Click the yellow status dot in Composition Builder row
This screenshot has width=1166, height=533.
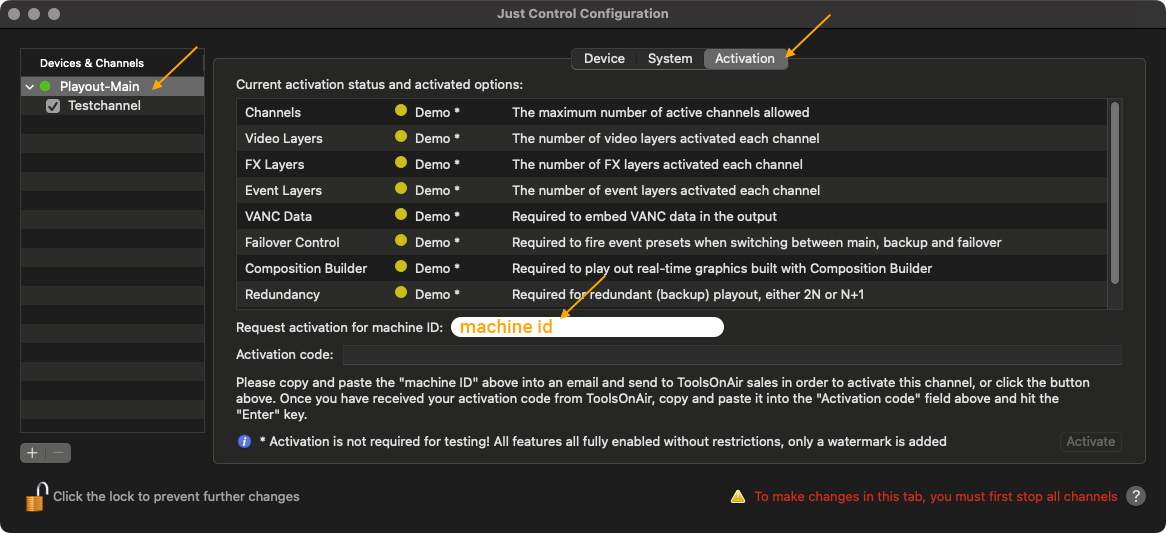(402, 268)
